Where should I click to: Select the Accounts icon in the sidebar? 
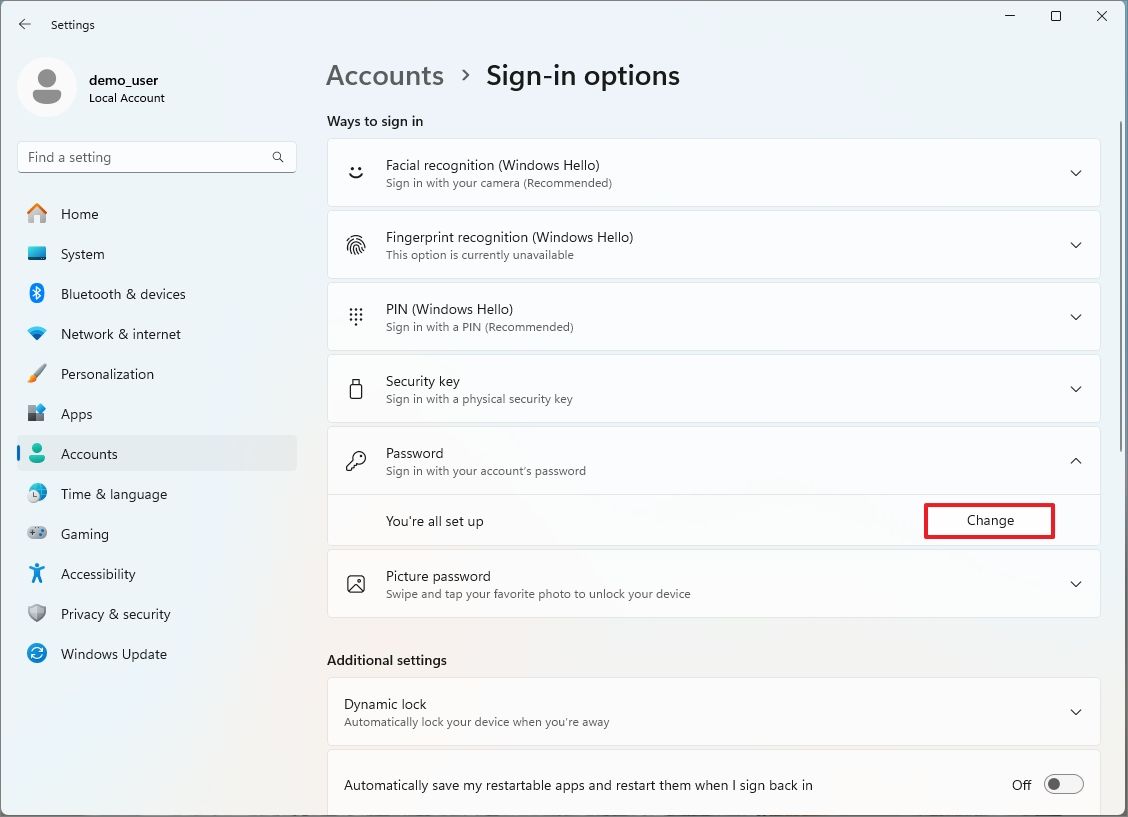(x=37, y=453)
